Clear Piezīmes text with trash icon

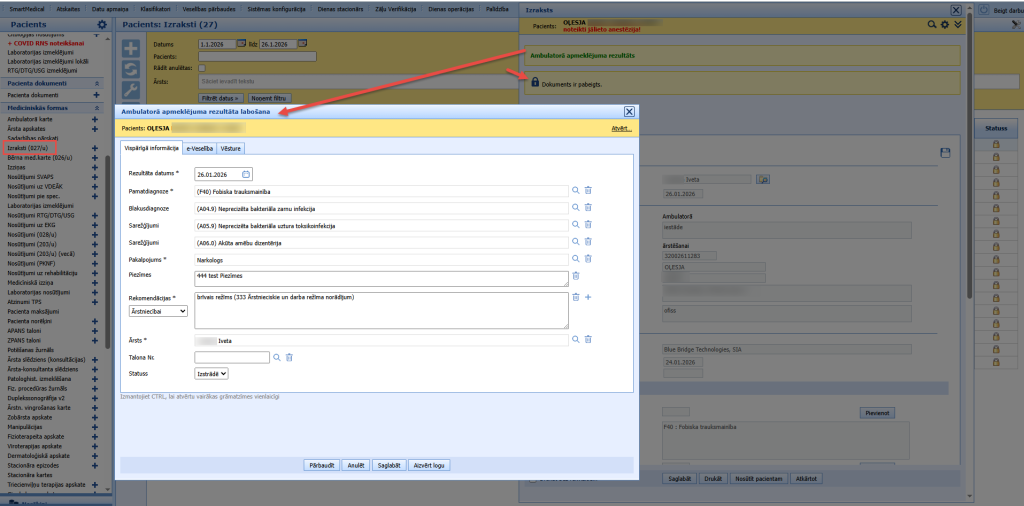[x=576, y=276]
